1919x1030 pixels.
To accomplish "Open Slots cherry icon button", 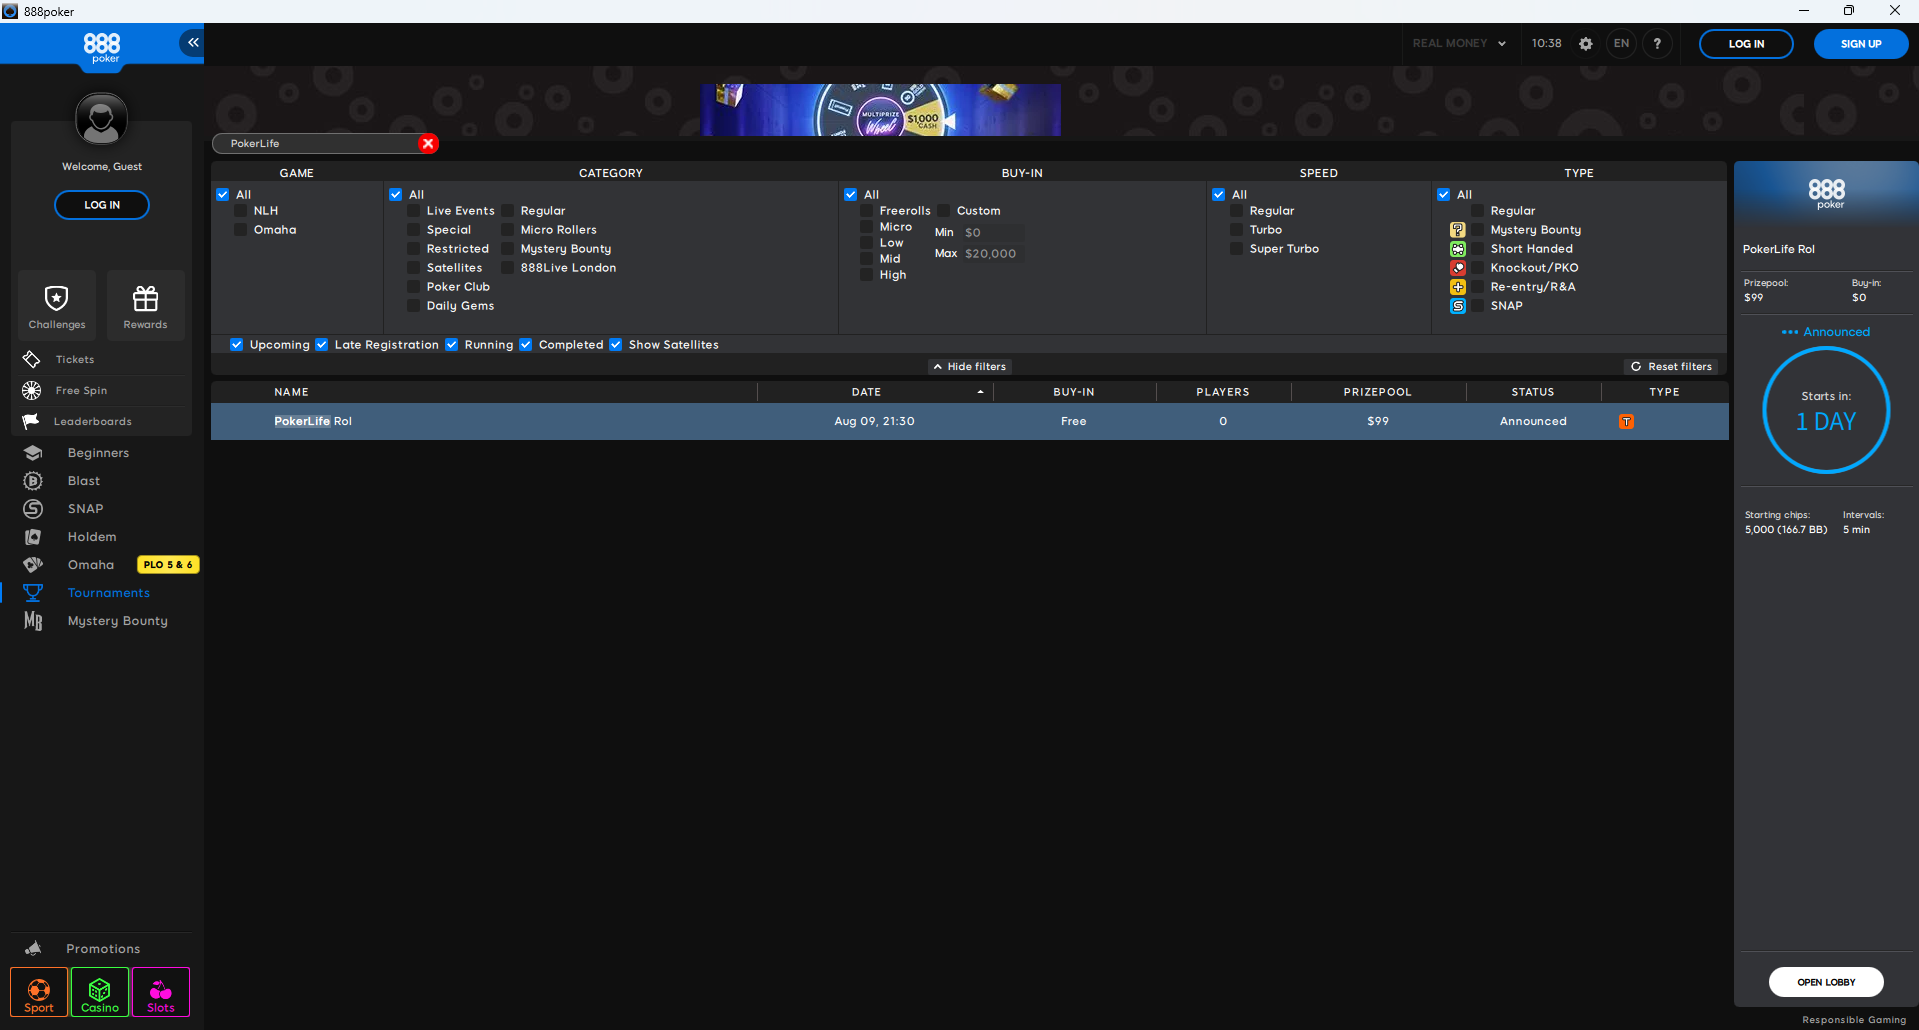I will (161, 992).
